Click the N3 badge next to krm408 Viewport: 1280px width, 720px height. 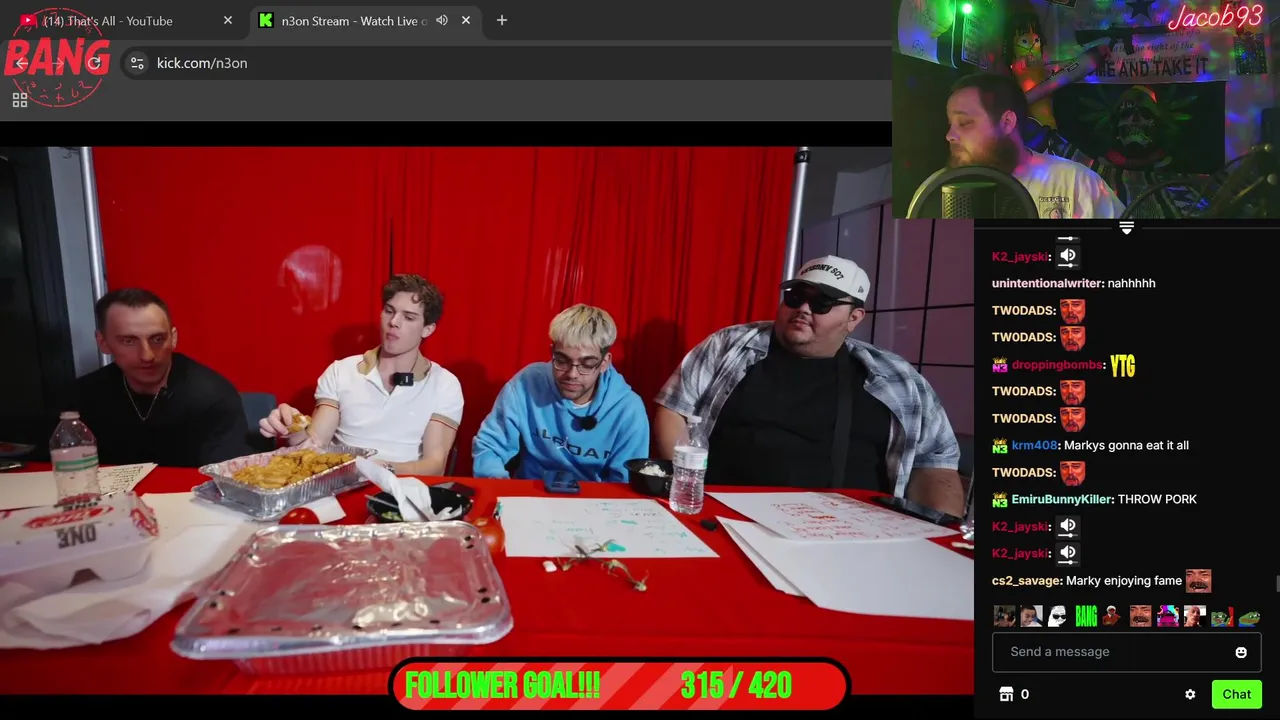coord(1000,446)
